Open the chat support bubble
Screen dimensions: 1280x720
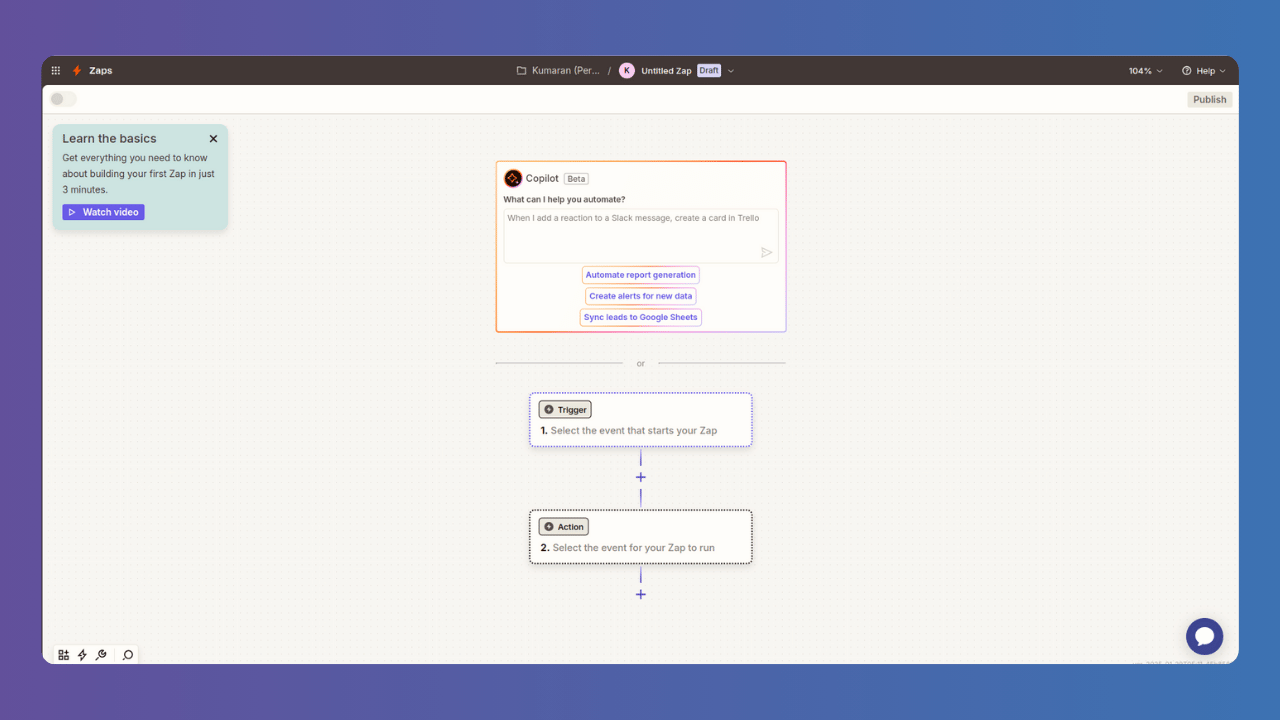[1204, 636]
